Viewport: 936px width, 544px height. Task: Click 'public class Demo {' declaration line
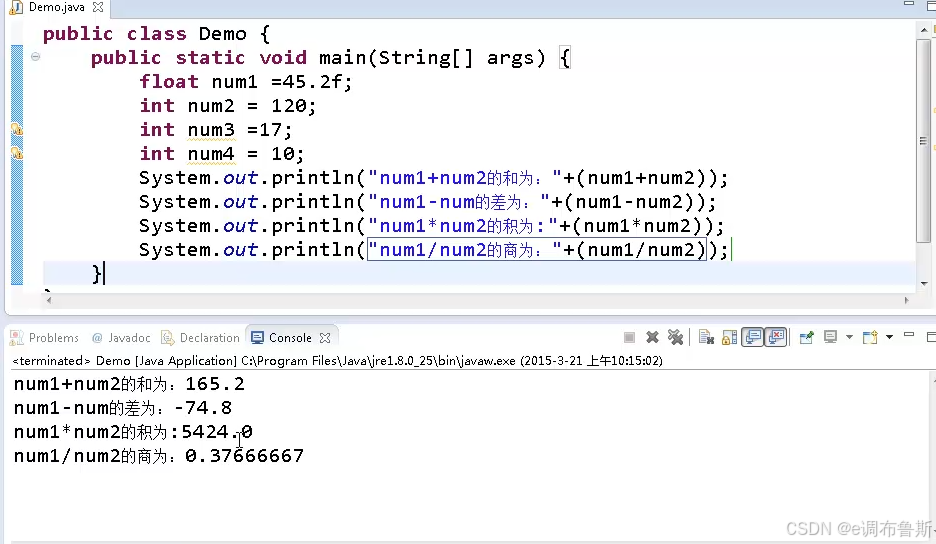[156, 34]
